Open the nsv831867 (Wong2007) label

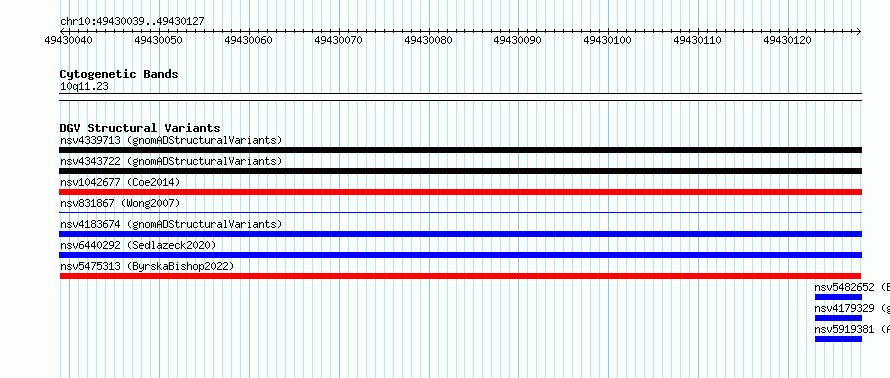click(120, 203)
